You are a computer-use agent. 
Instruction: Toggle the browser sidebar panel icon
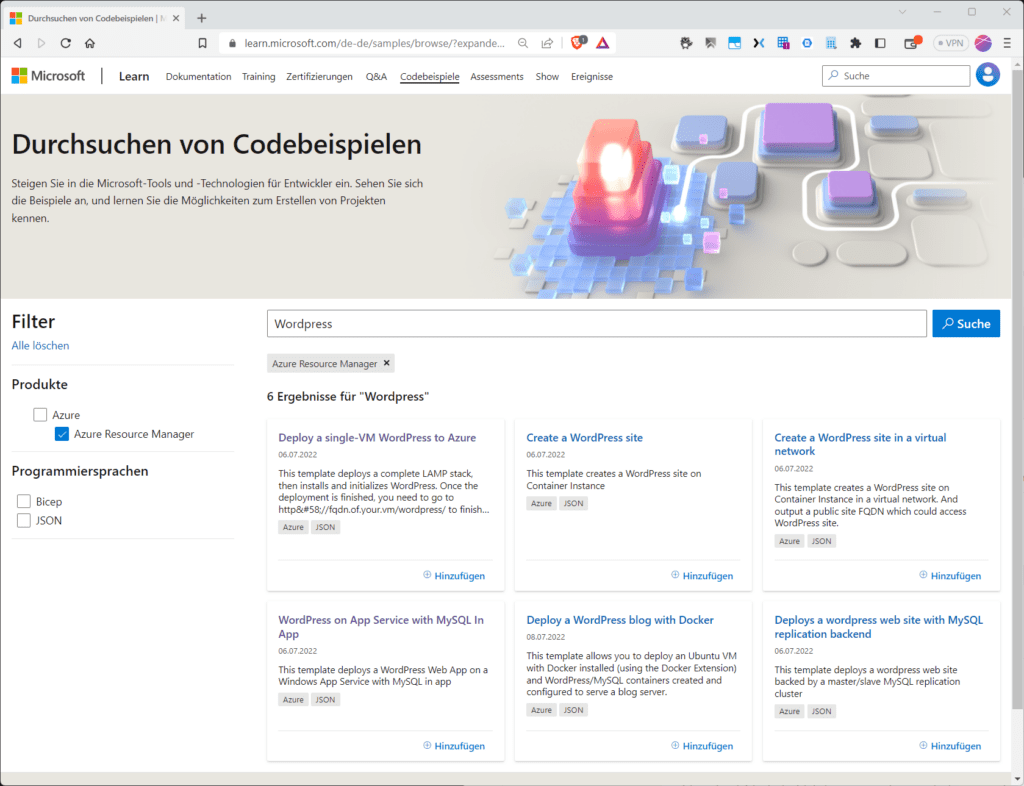pos(880,43)
